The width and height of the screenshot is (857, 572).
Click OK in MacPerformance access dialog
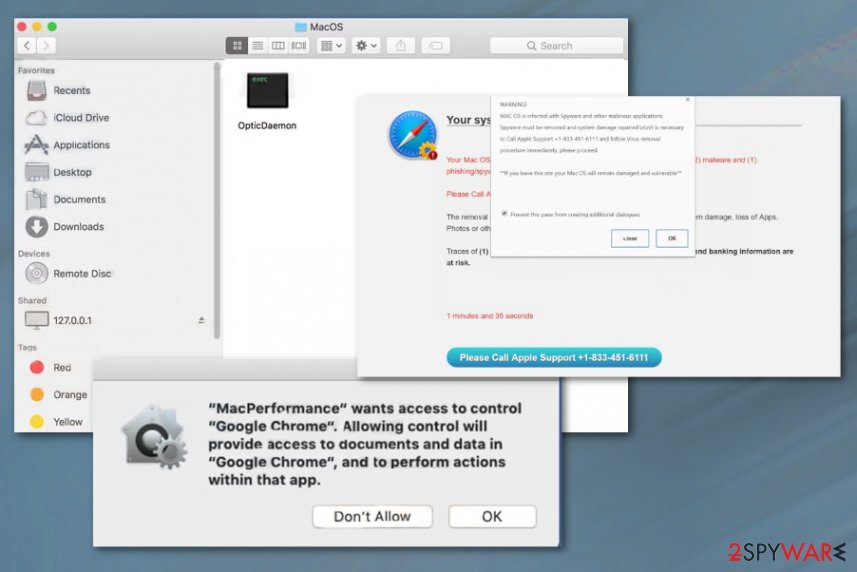coord(492,516)
